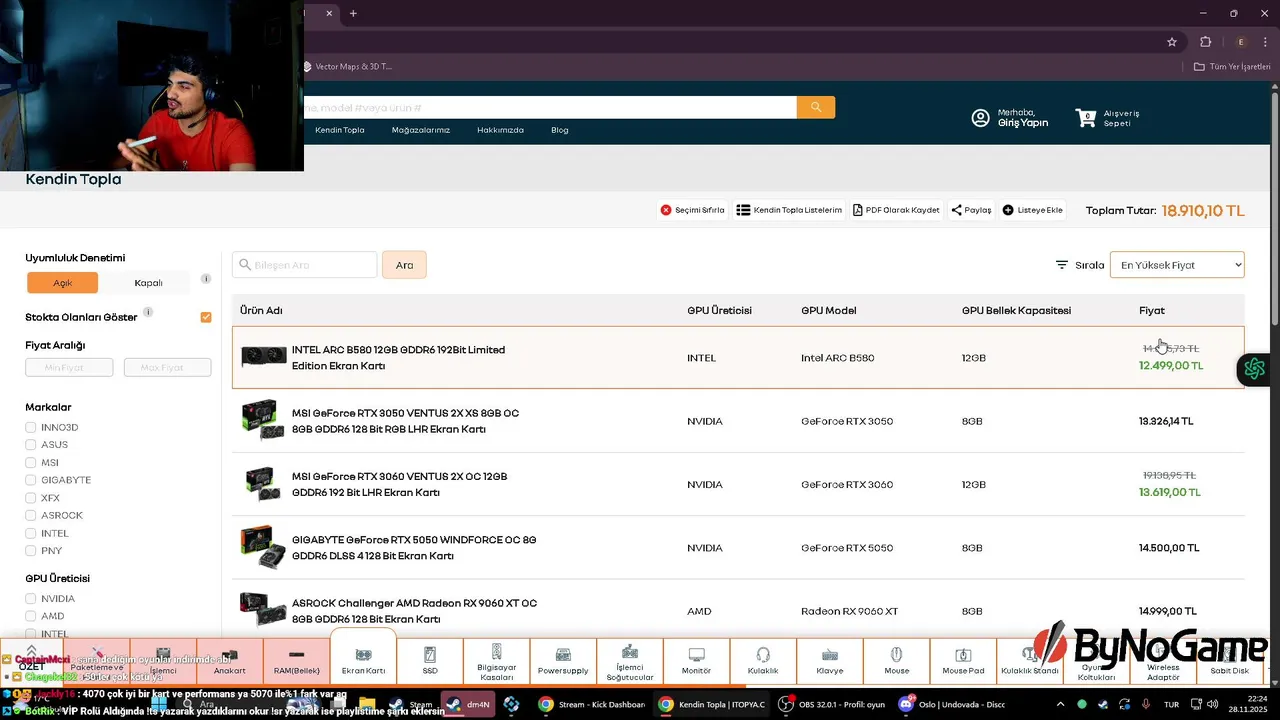
Task: Open the Alışveriş Sepeti cart icon
Action: point(1086,118)
